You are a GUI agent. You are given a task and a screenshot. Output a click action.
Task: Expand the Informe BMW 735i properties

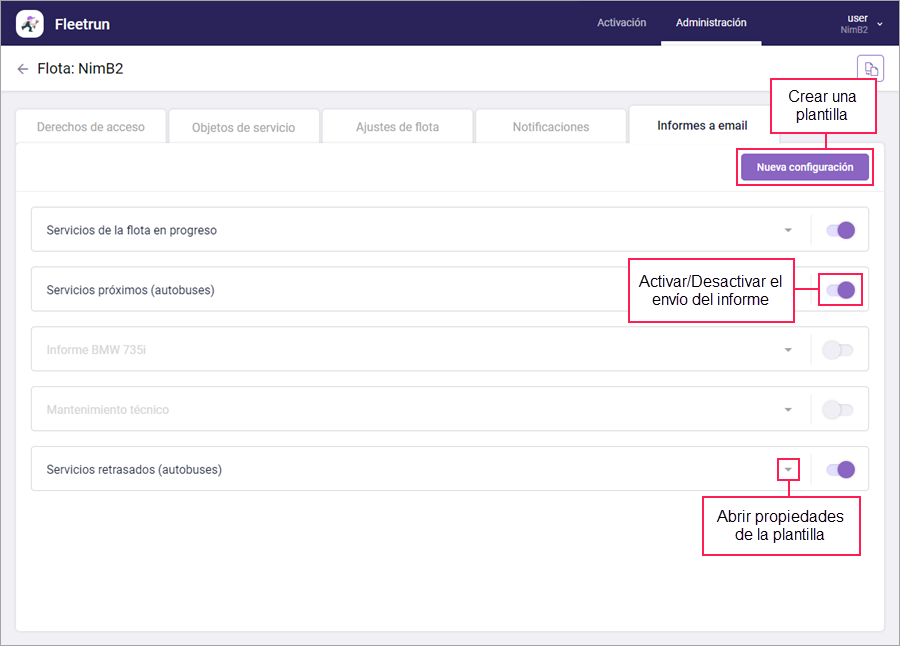pos(788,350)
